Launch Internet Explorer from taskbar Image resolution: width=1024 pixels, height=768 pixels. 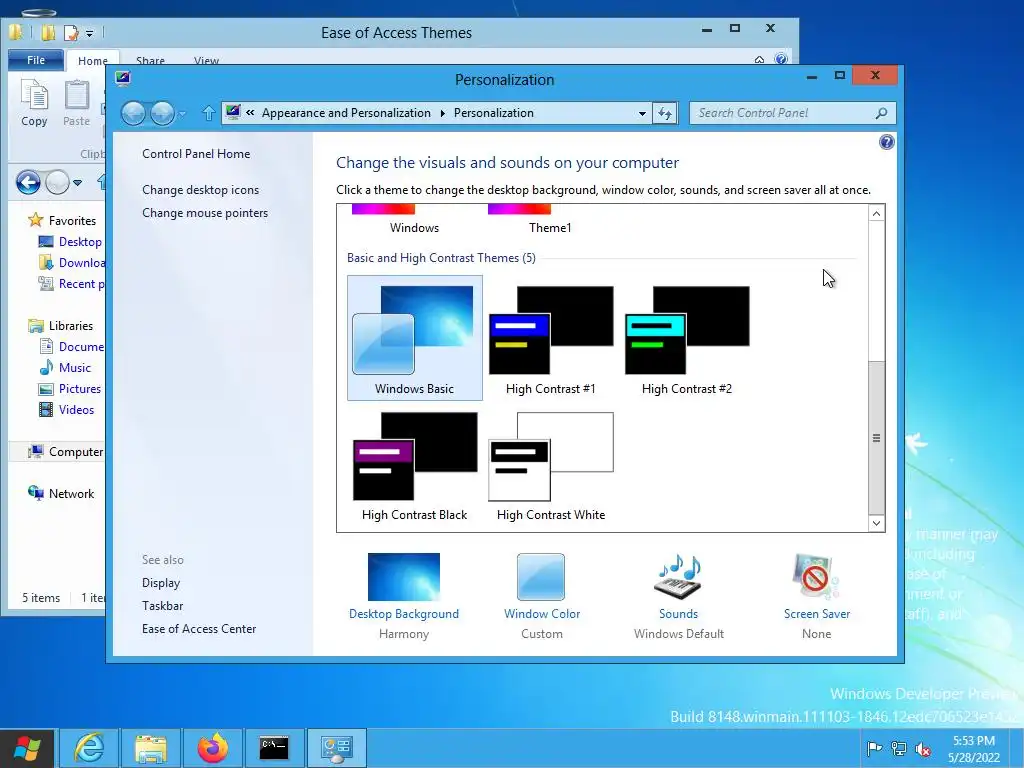pyautogui.click(x=89, y=748)
